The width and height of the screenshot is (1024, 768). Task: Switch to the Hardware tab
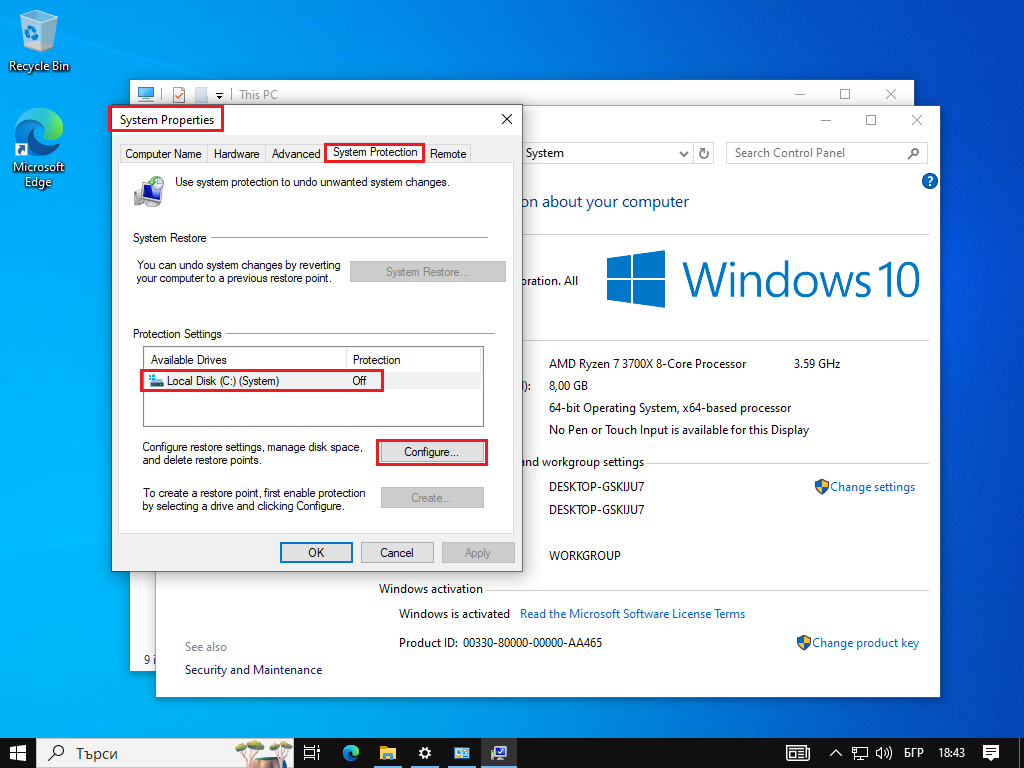pos(236,153)
